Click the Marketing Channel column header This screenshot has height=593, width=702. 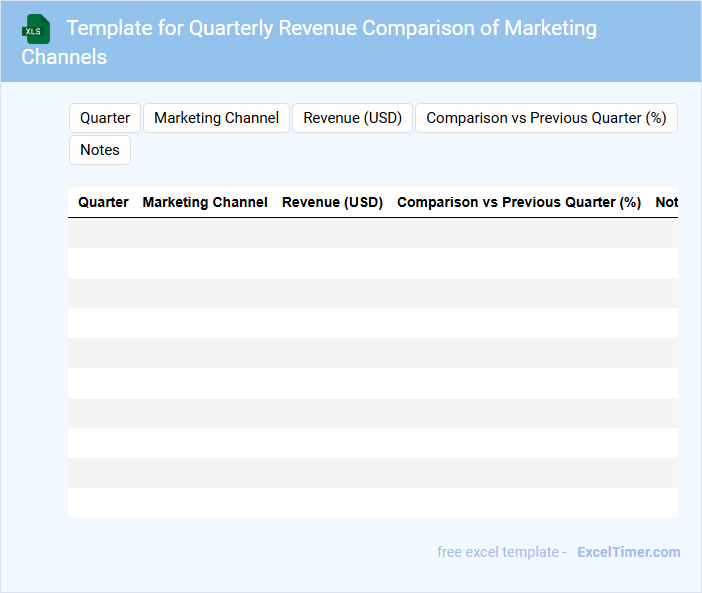pyautogui.click(x=205, y=202)
